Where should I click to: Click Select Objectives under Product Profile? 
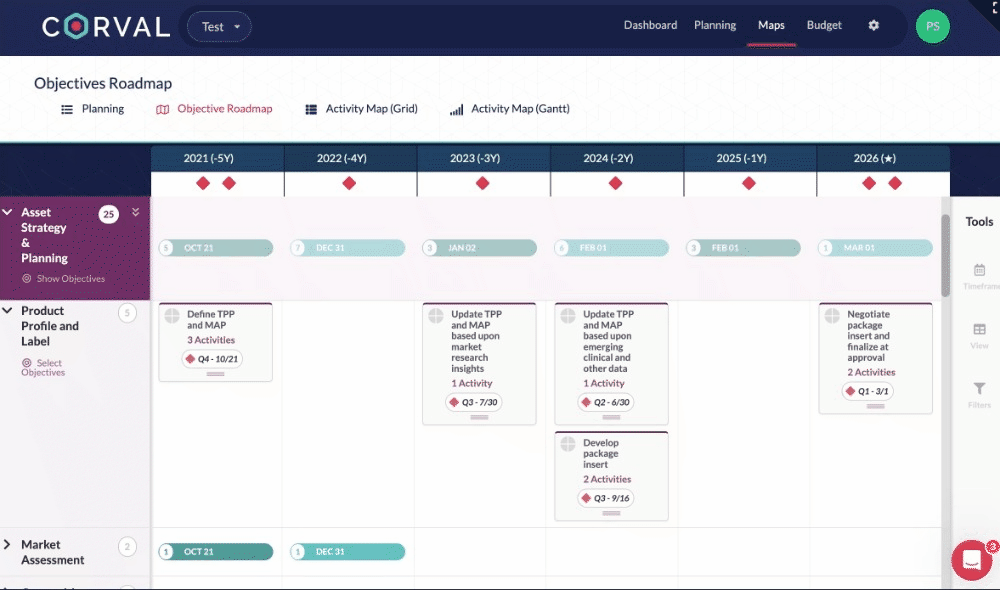pos(43,368)
